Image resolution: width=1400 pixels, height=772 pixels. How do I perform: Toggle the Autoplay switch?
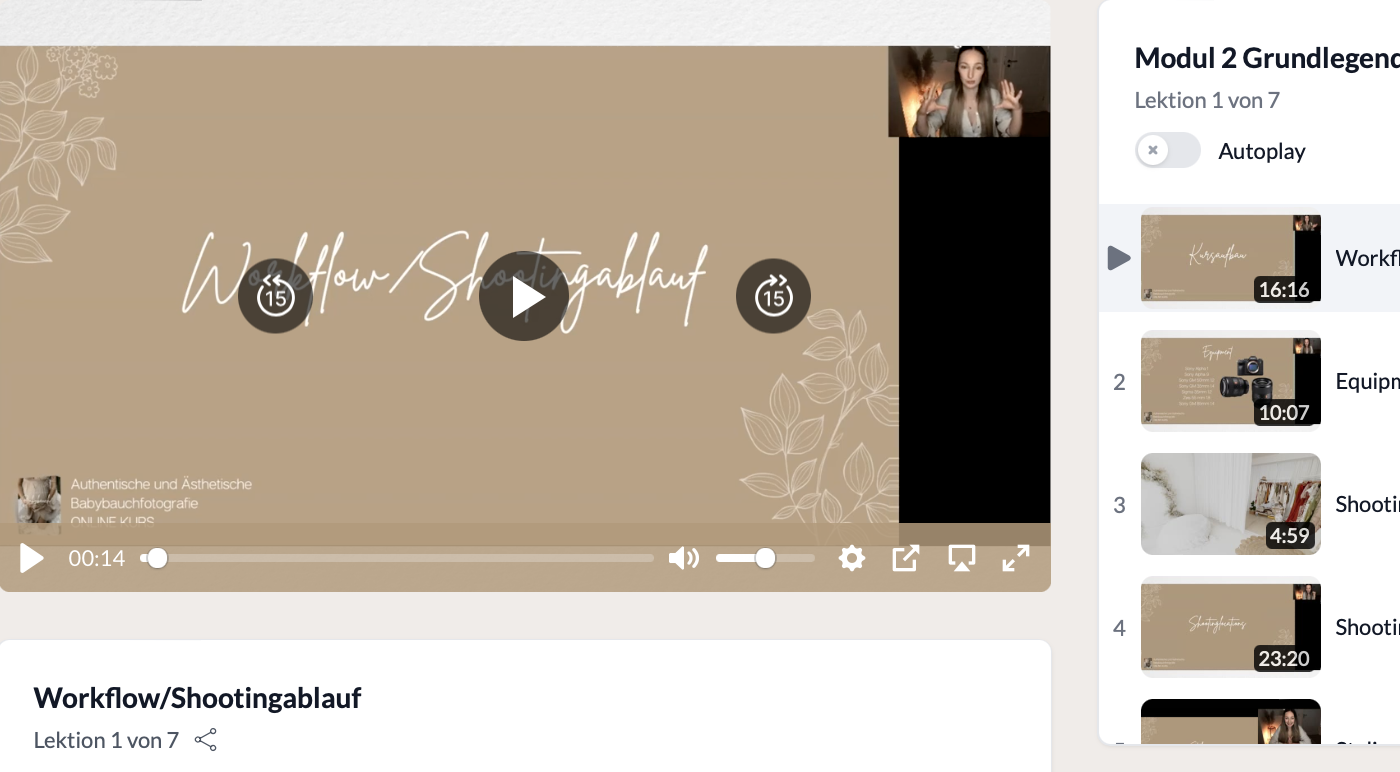tap(1167, 151)
